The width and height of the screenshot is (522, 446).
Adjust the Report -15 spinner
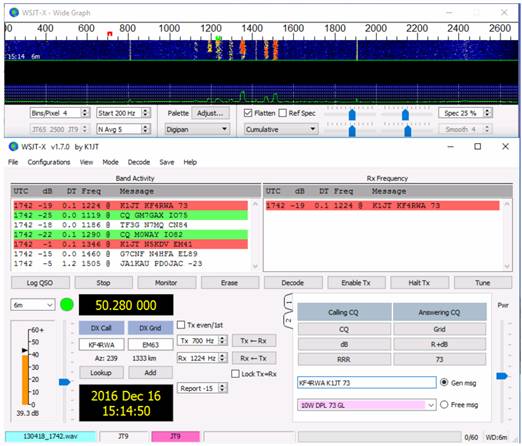pyautogui.click(x=222, y=388)
